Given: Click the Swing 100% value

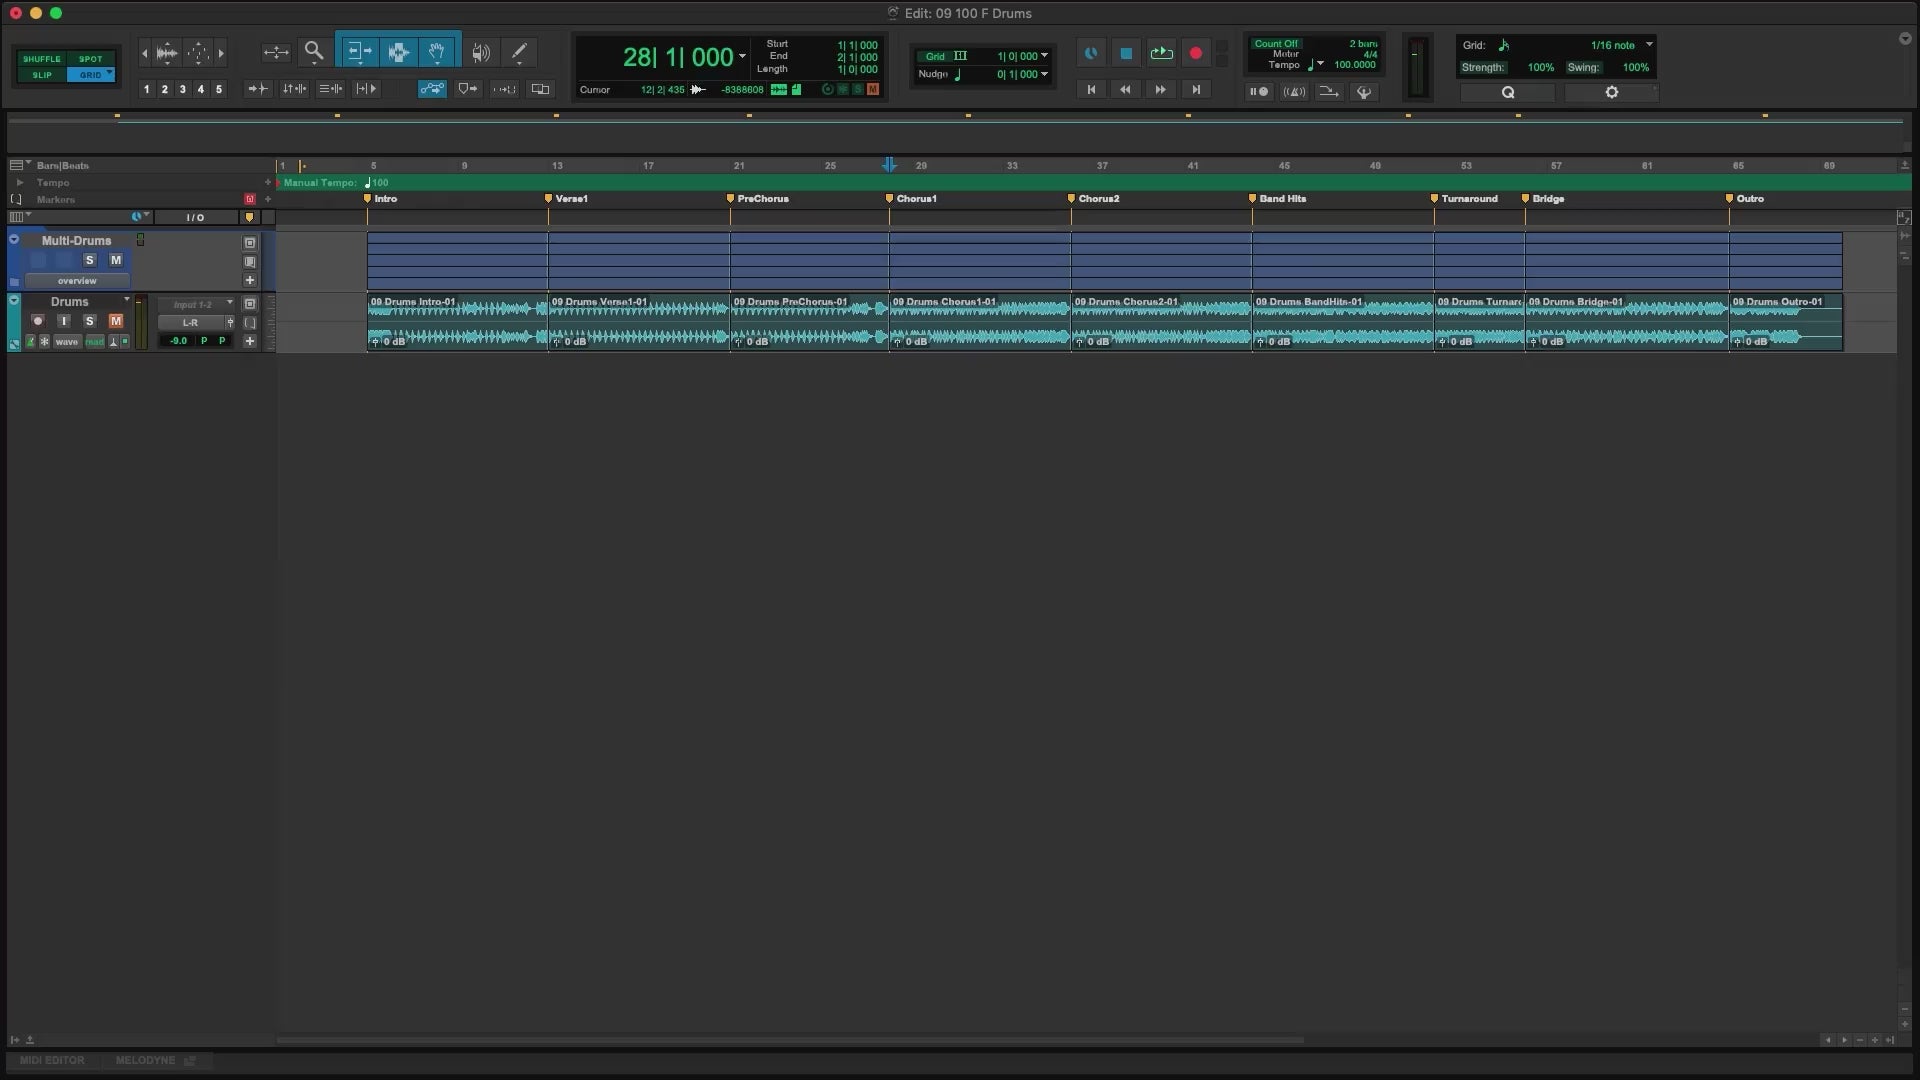Looking at the screenshot, I should (x=1635, y=68).
